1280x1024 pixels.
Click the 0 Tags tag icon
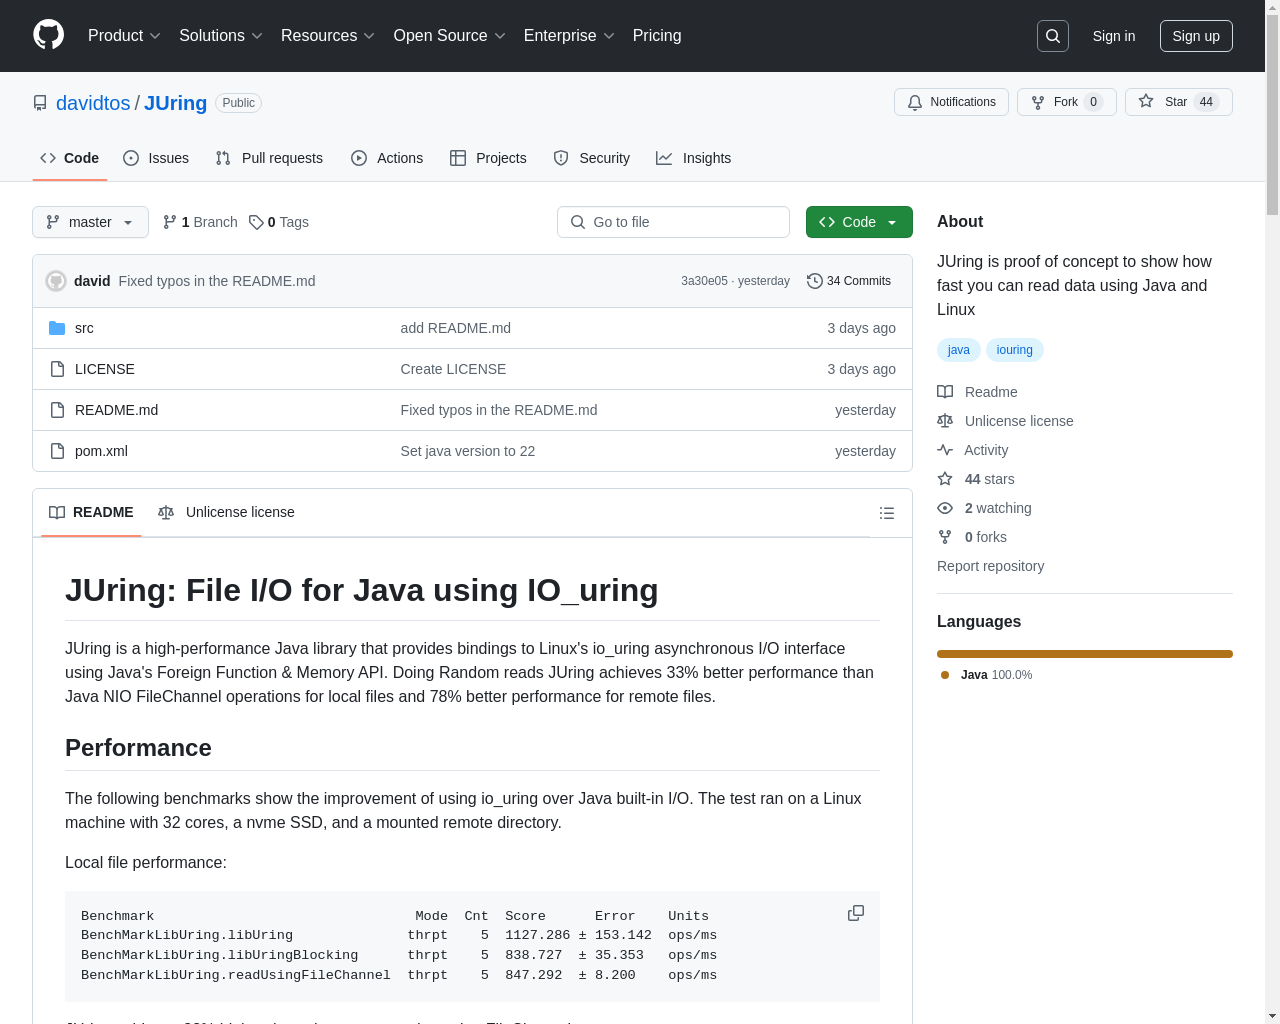(256, 222)
